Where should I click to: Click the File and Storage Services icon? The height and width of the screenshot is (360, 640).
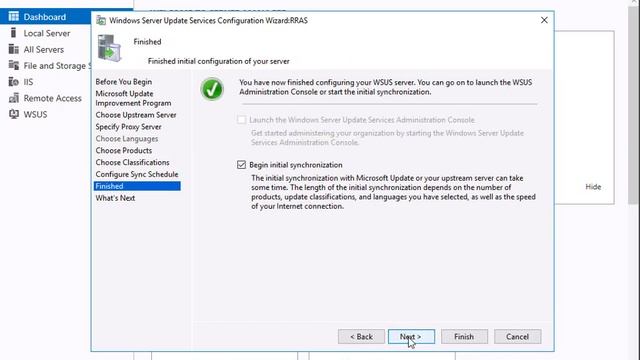coord(13,65)
